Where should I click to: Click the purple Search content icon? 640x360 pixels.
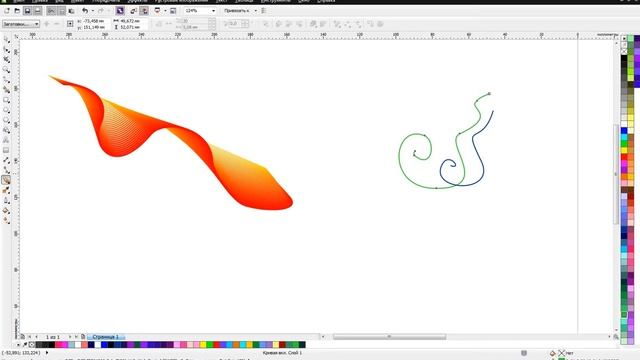[120, 11]
